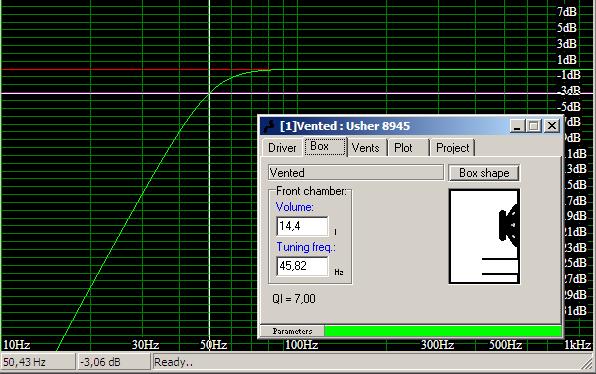
Task: Click the 500Hz axis label
Action: click(x=505, y=345)
